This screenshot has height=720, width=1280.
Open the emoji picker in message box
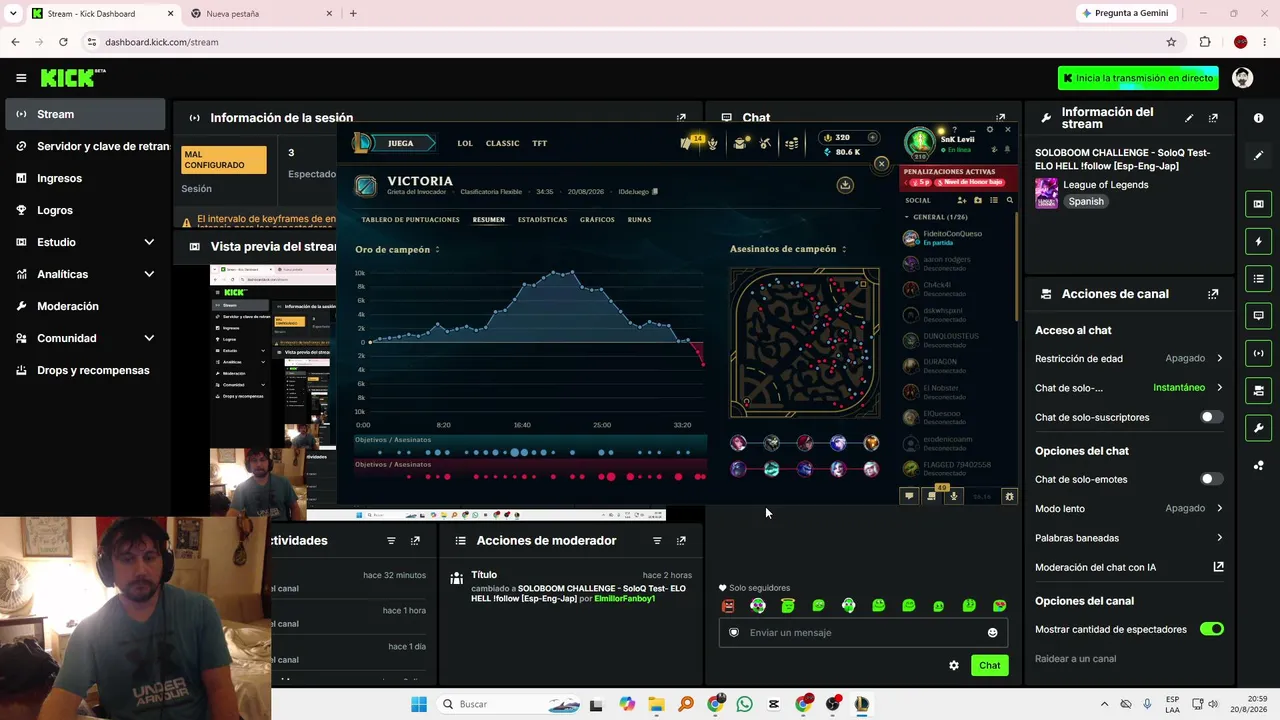(992, 632)
